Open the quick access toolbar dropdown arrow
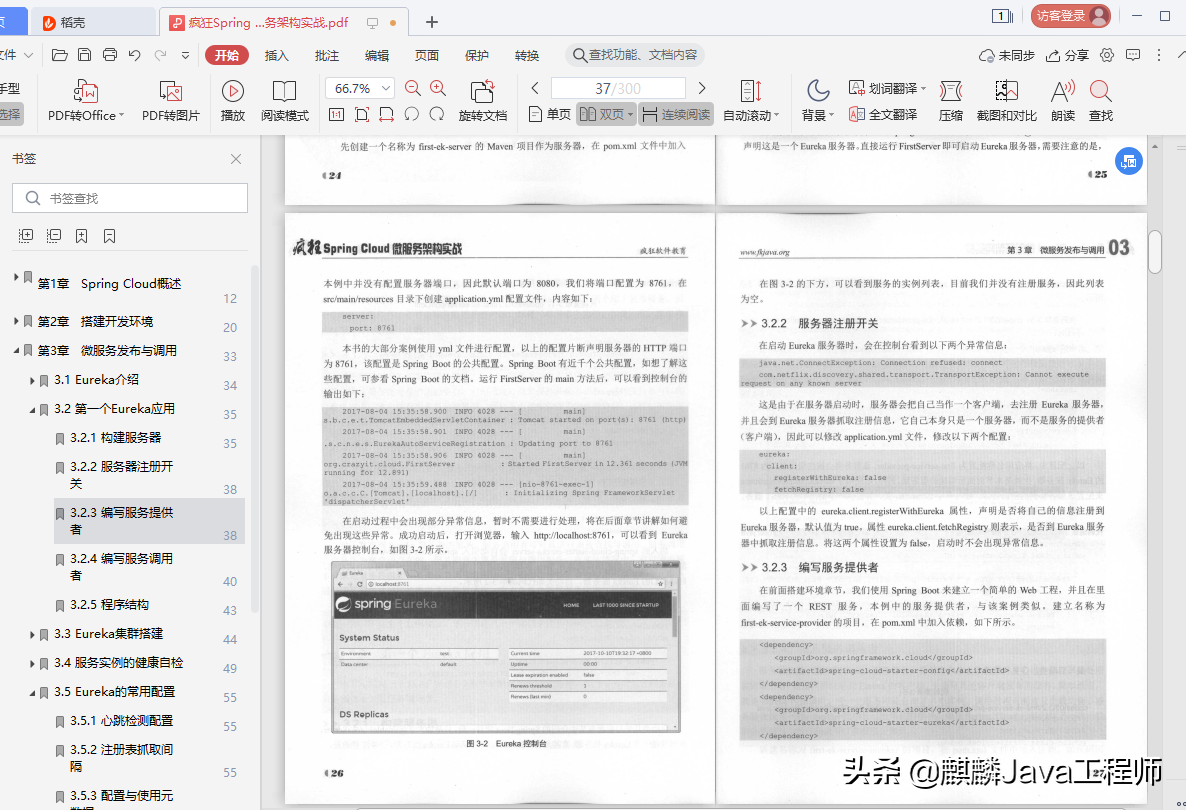Viewport: 1186px width, 810px height. [x=185, y=55]
